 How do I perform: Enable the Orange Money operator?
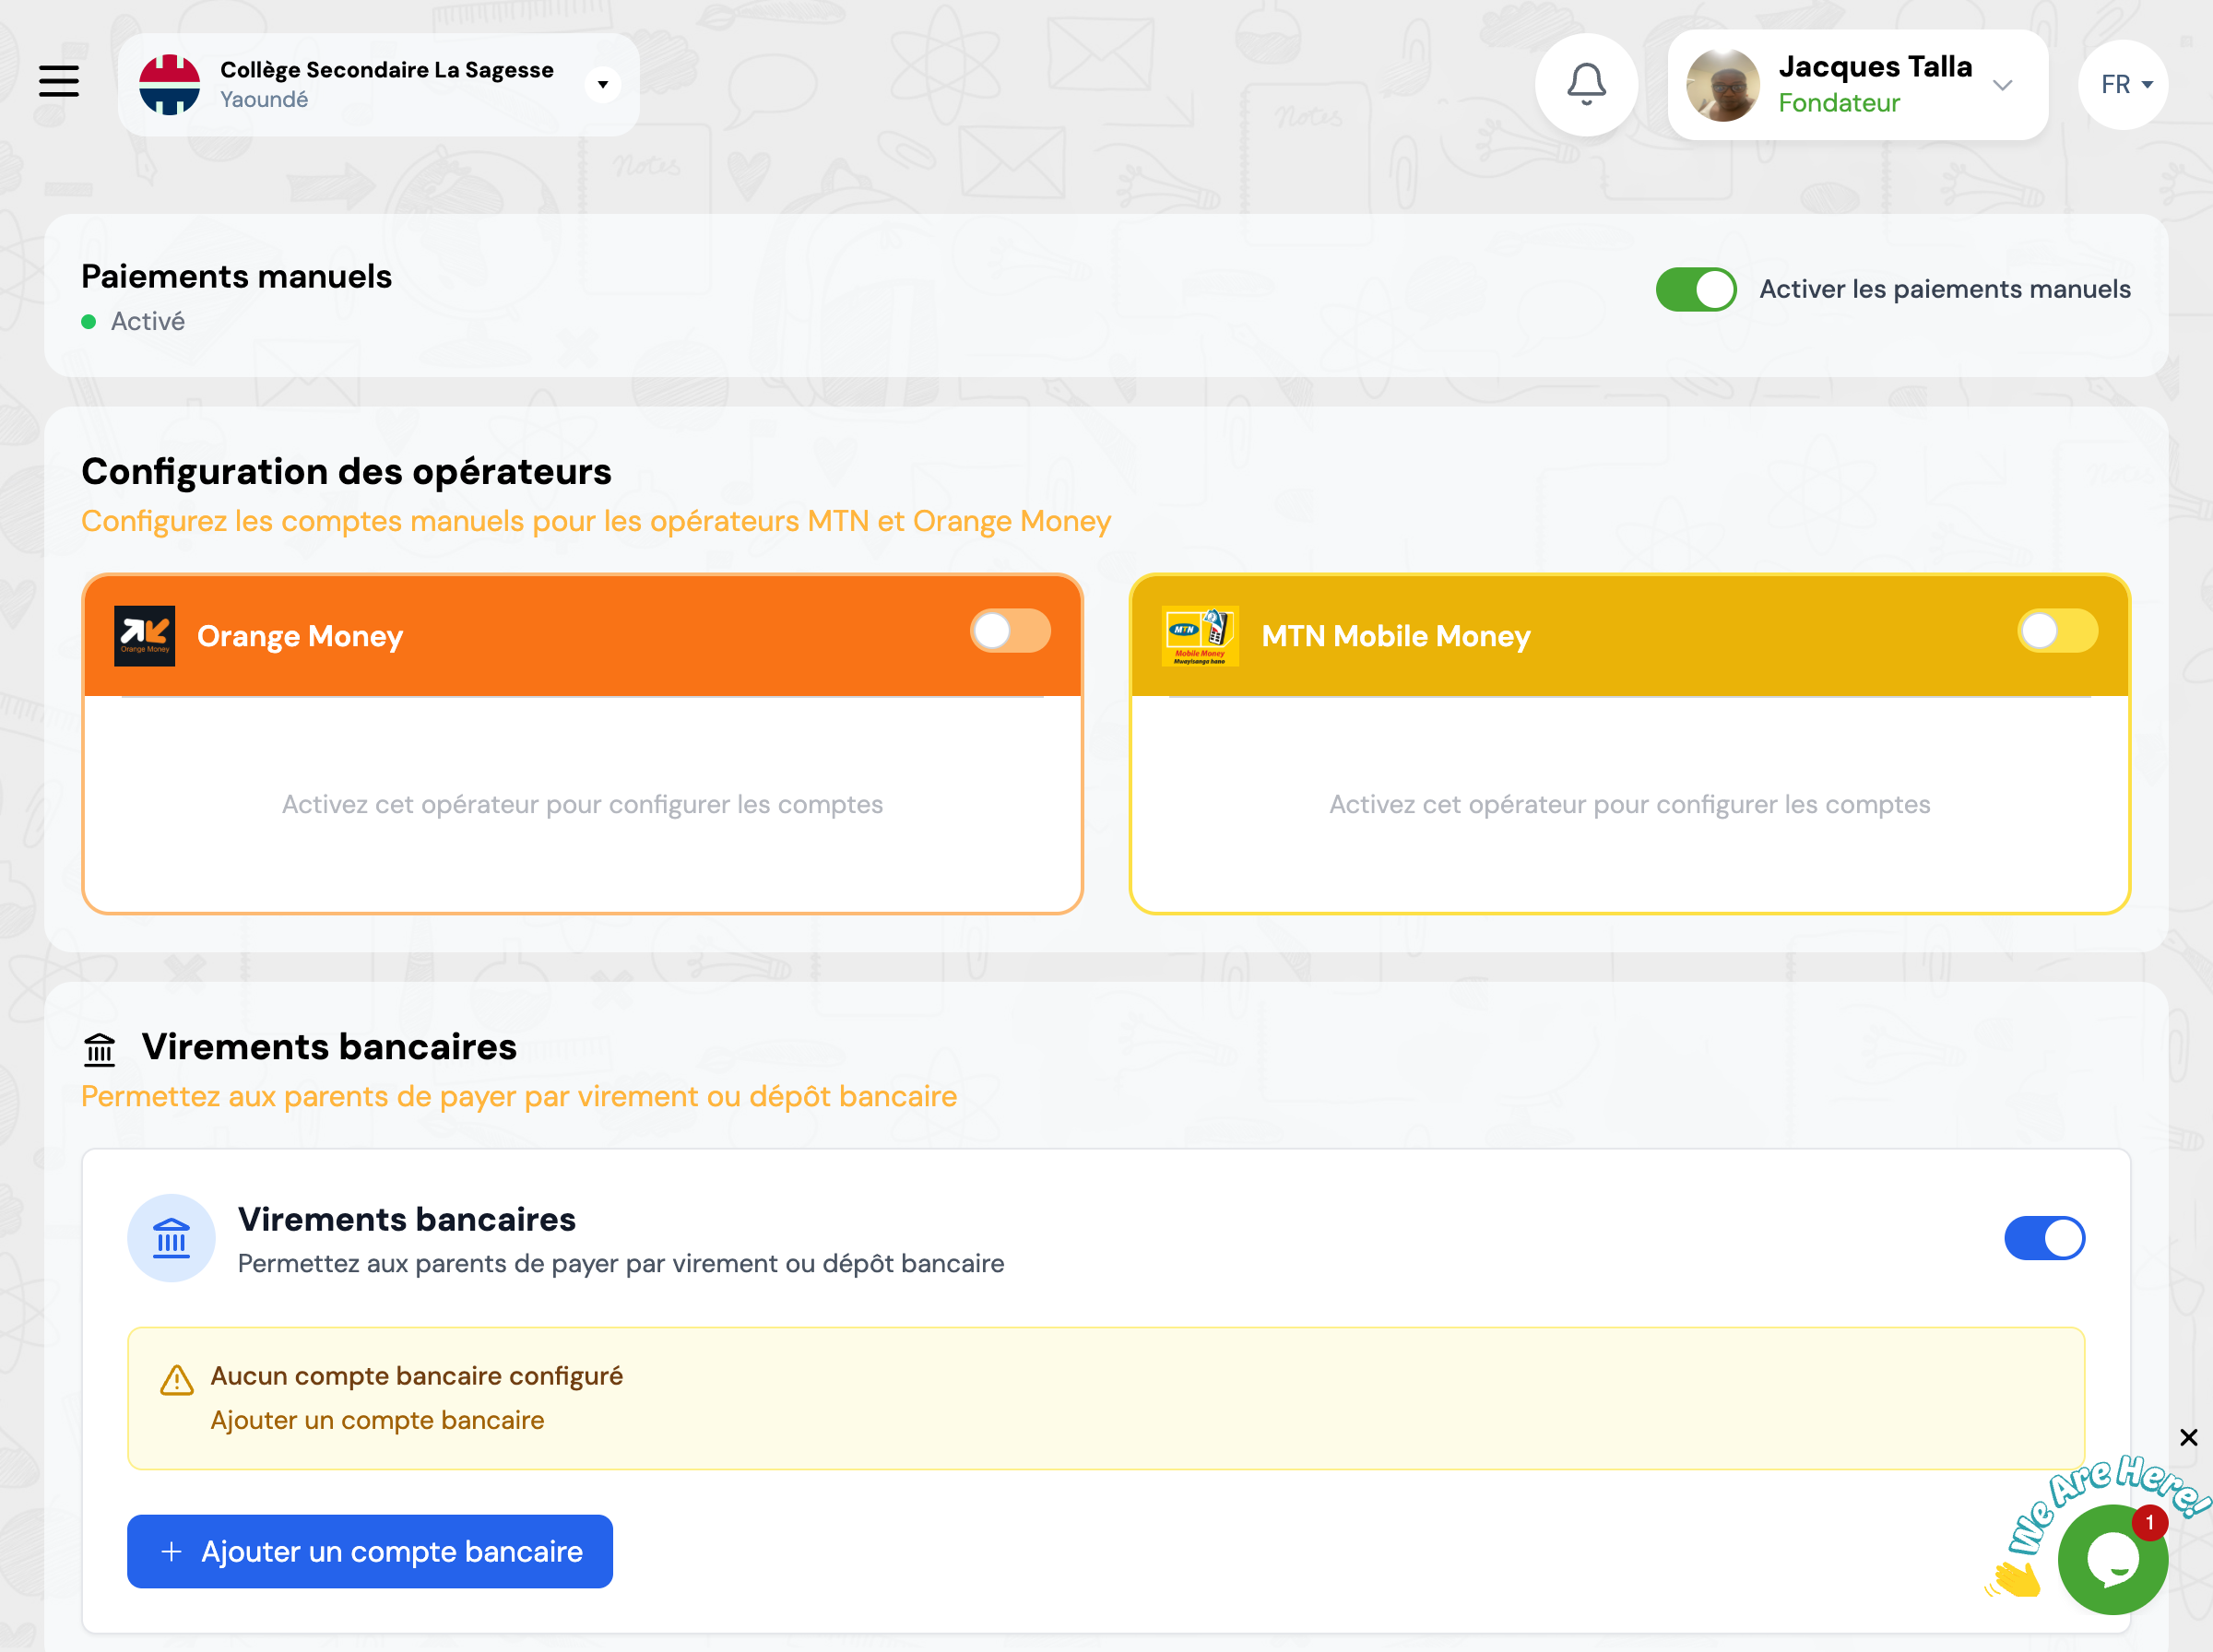(x=1010, y=631)
